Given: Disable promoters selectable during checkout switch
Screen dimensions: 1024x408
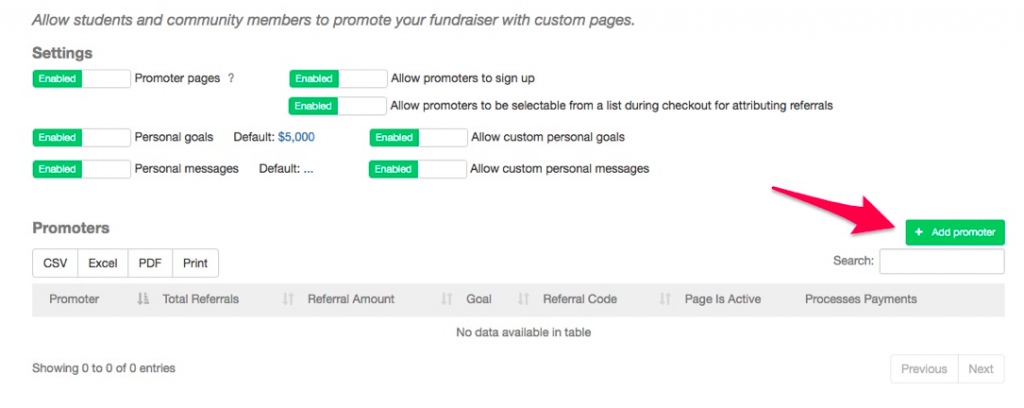Looking at the screenshot, I should [338, 106].
